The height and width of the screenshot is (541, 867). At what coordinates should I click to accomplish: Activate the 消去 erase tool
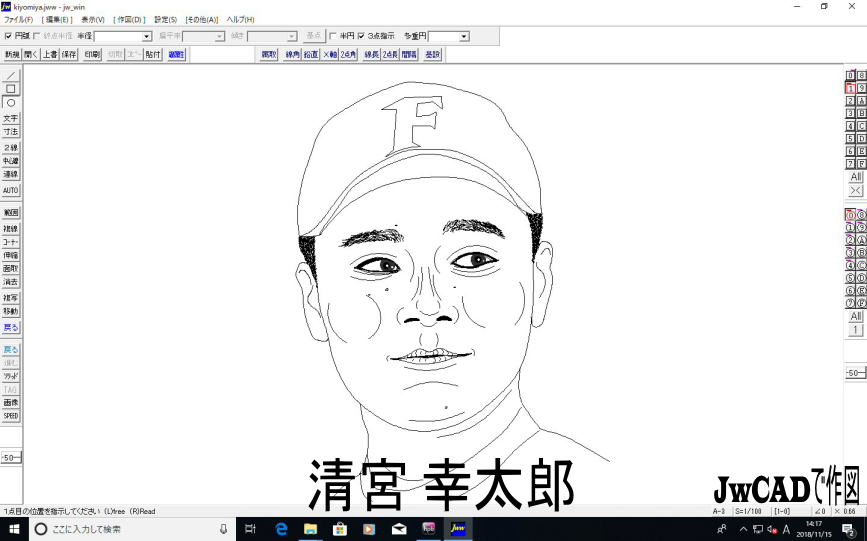click(11, 282)
